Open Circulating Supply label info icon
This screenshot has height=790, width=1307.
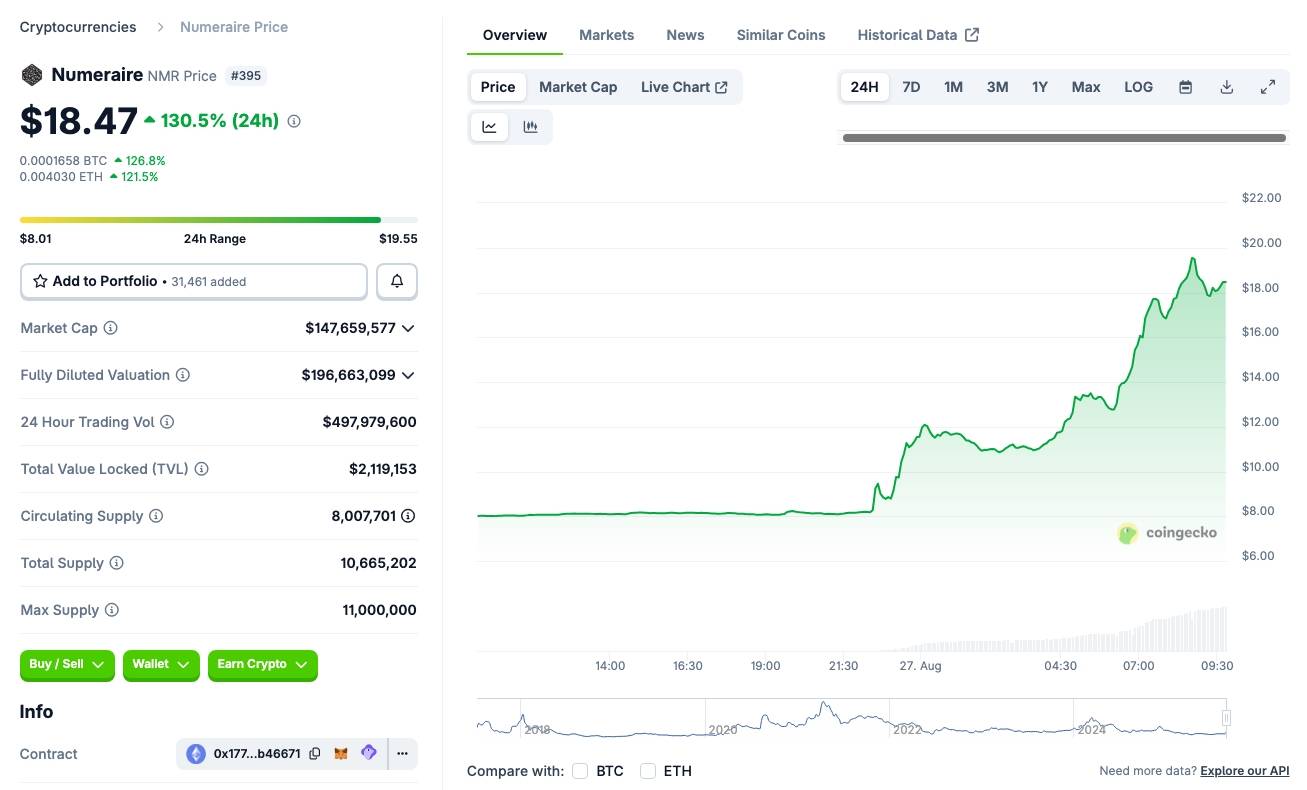155,516
